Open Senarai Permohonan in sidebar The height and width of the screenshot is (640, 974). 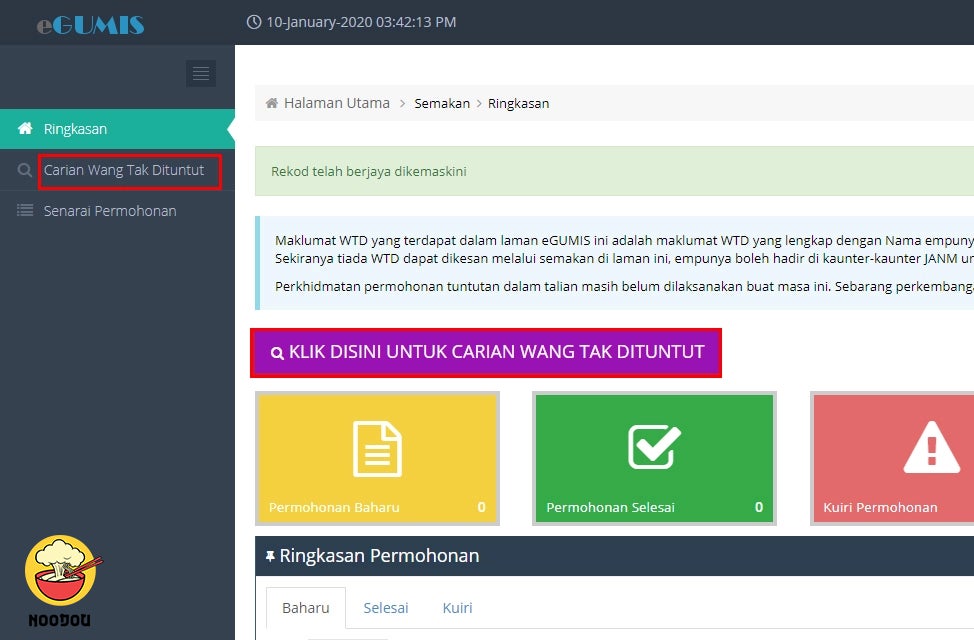110,211
